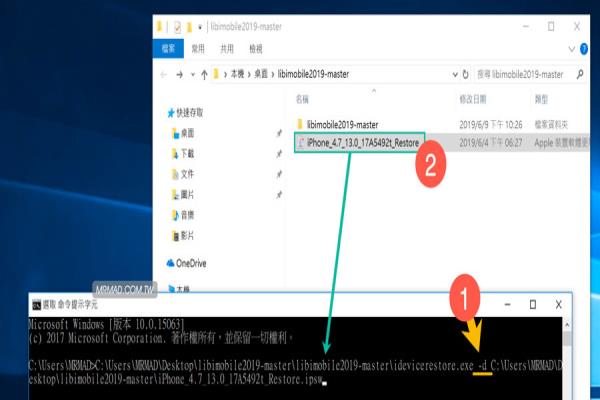Go up one folder level
This screenshot has width=600, height=400.
[x=204, y=74]
